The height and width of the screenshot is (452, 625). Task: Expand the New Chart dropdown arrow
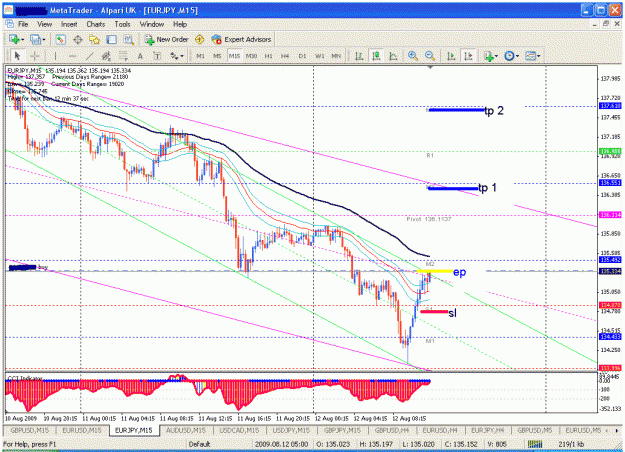pos(23,39)
